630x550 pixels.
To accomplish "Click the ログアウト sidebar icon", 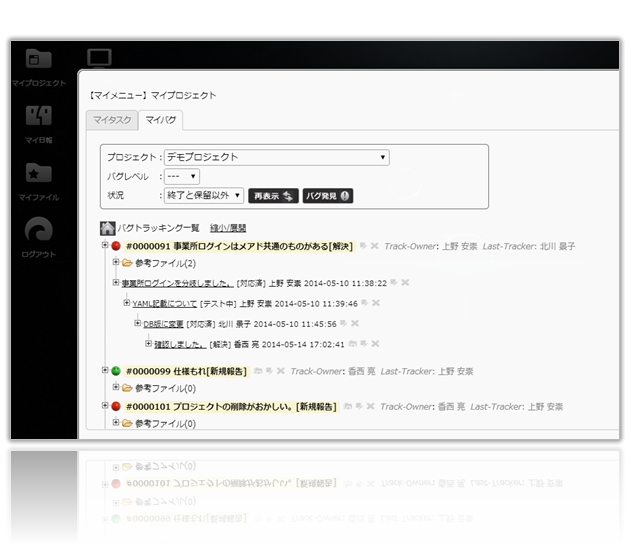I will coord(39,229).
